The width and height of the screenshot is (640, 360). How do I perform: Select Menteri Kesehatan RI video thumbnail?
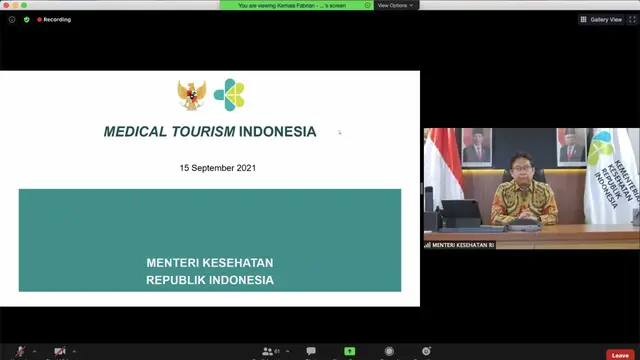coord(531,189)
